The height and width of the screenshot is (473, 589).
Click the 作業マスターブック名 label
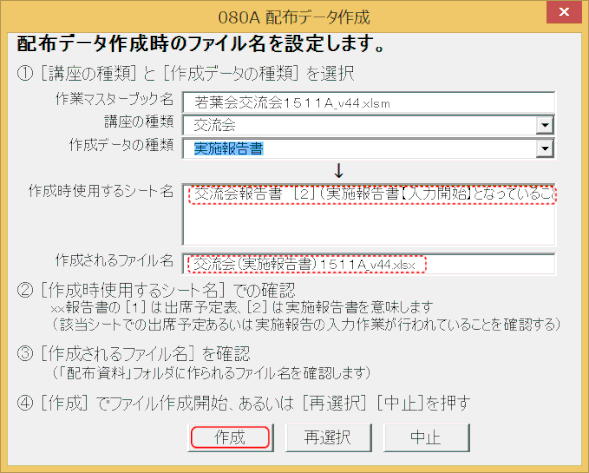click(114, 99)
